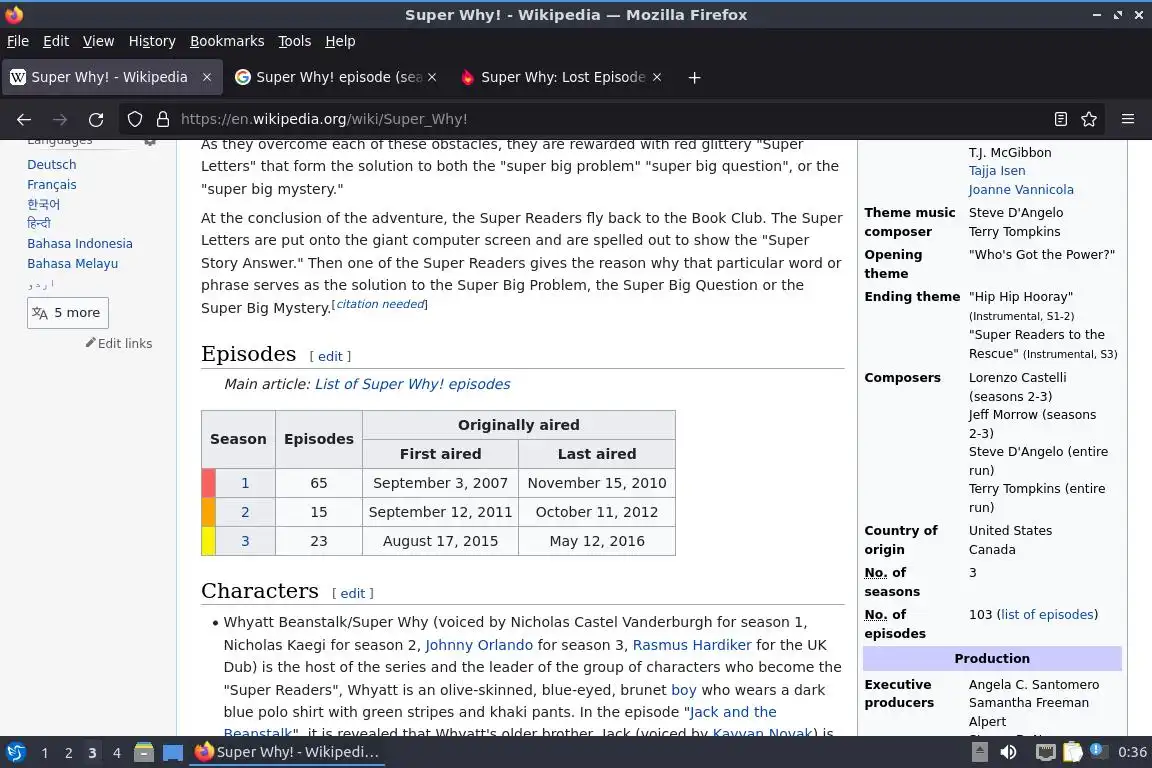The image size is (1152, 768).
Task: Open the Deutsch language link
Action: coord(51,165)
